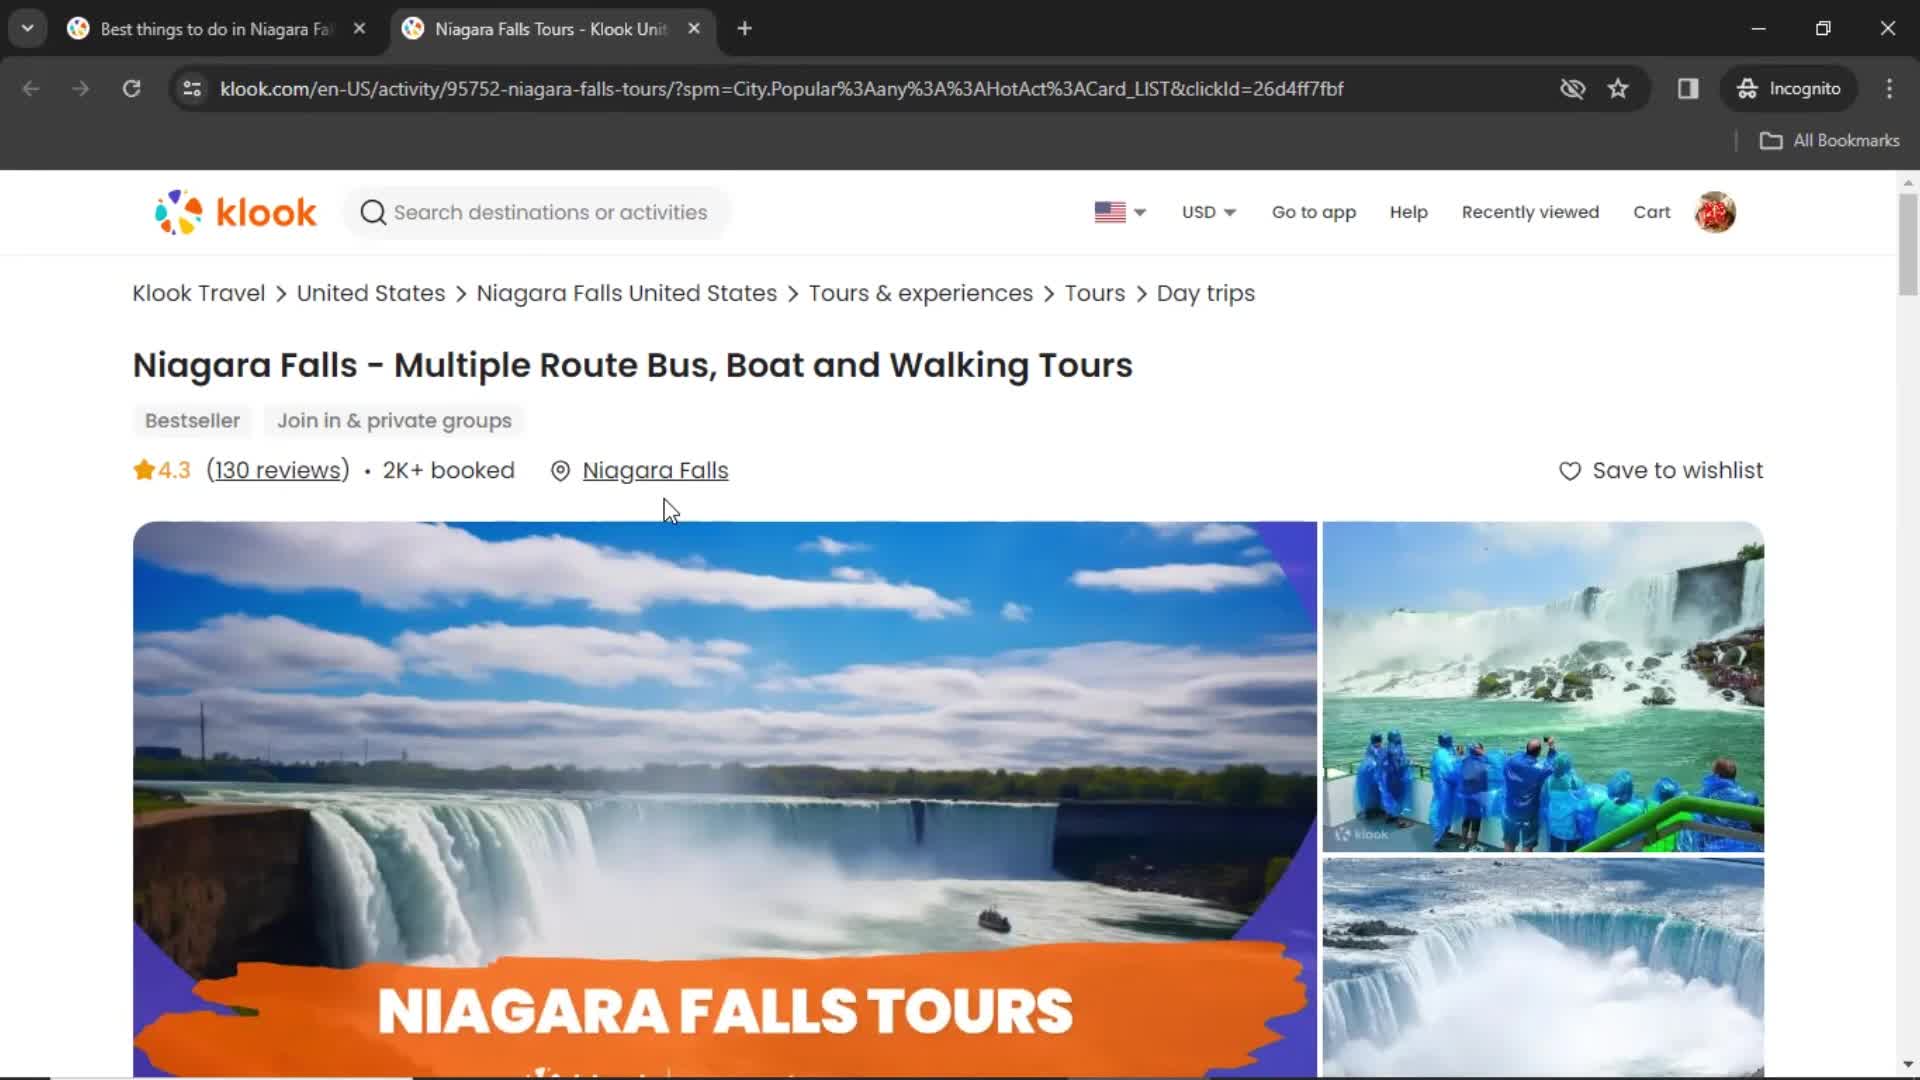Click the 130 reviews link
The width and height of the screenshot is (1920, 1080).
point(276,471)
